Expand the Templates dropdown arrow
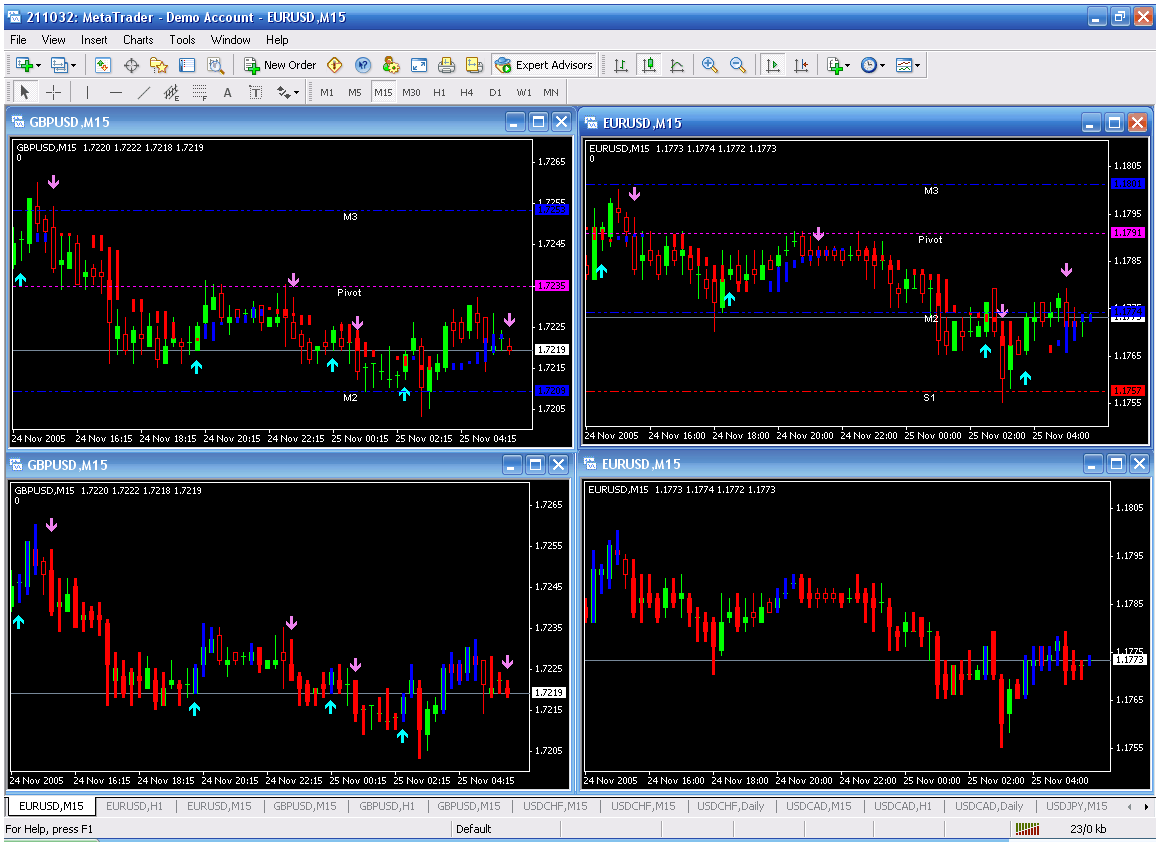 point(917,66)
